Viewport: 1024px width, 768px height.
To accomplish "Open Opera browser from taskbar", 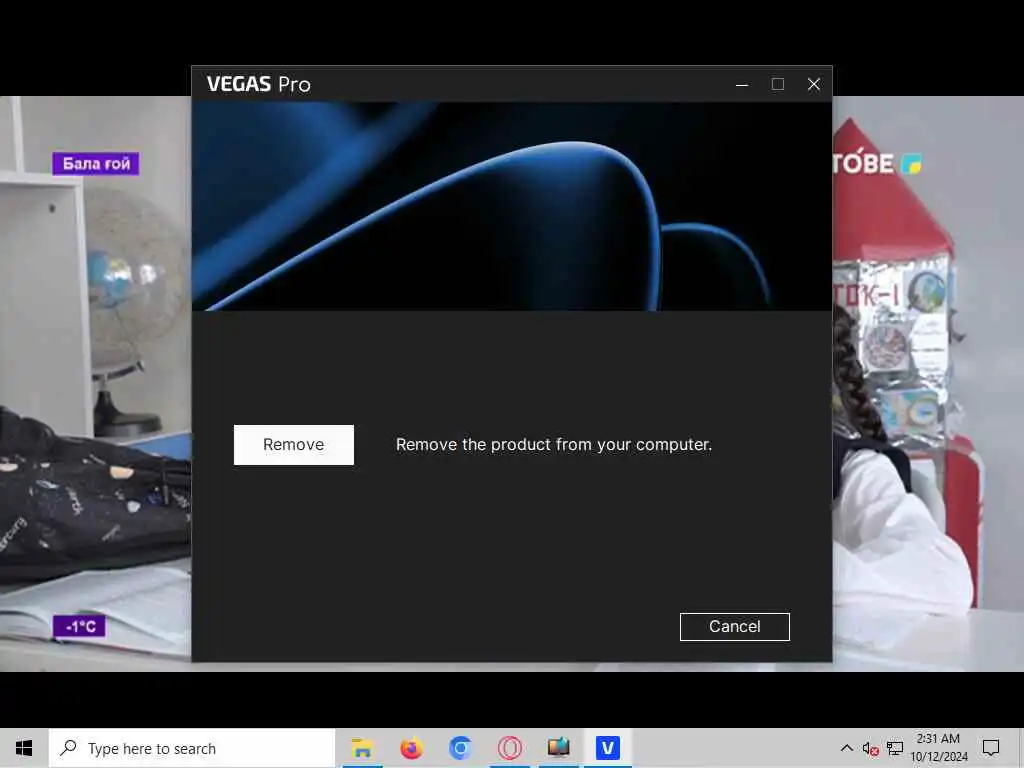I will pyautogui.click(x=509, y=748).
